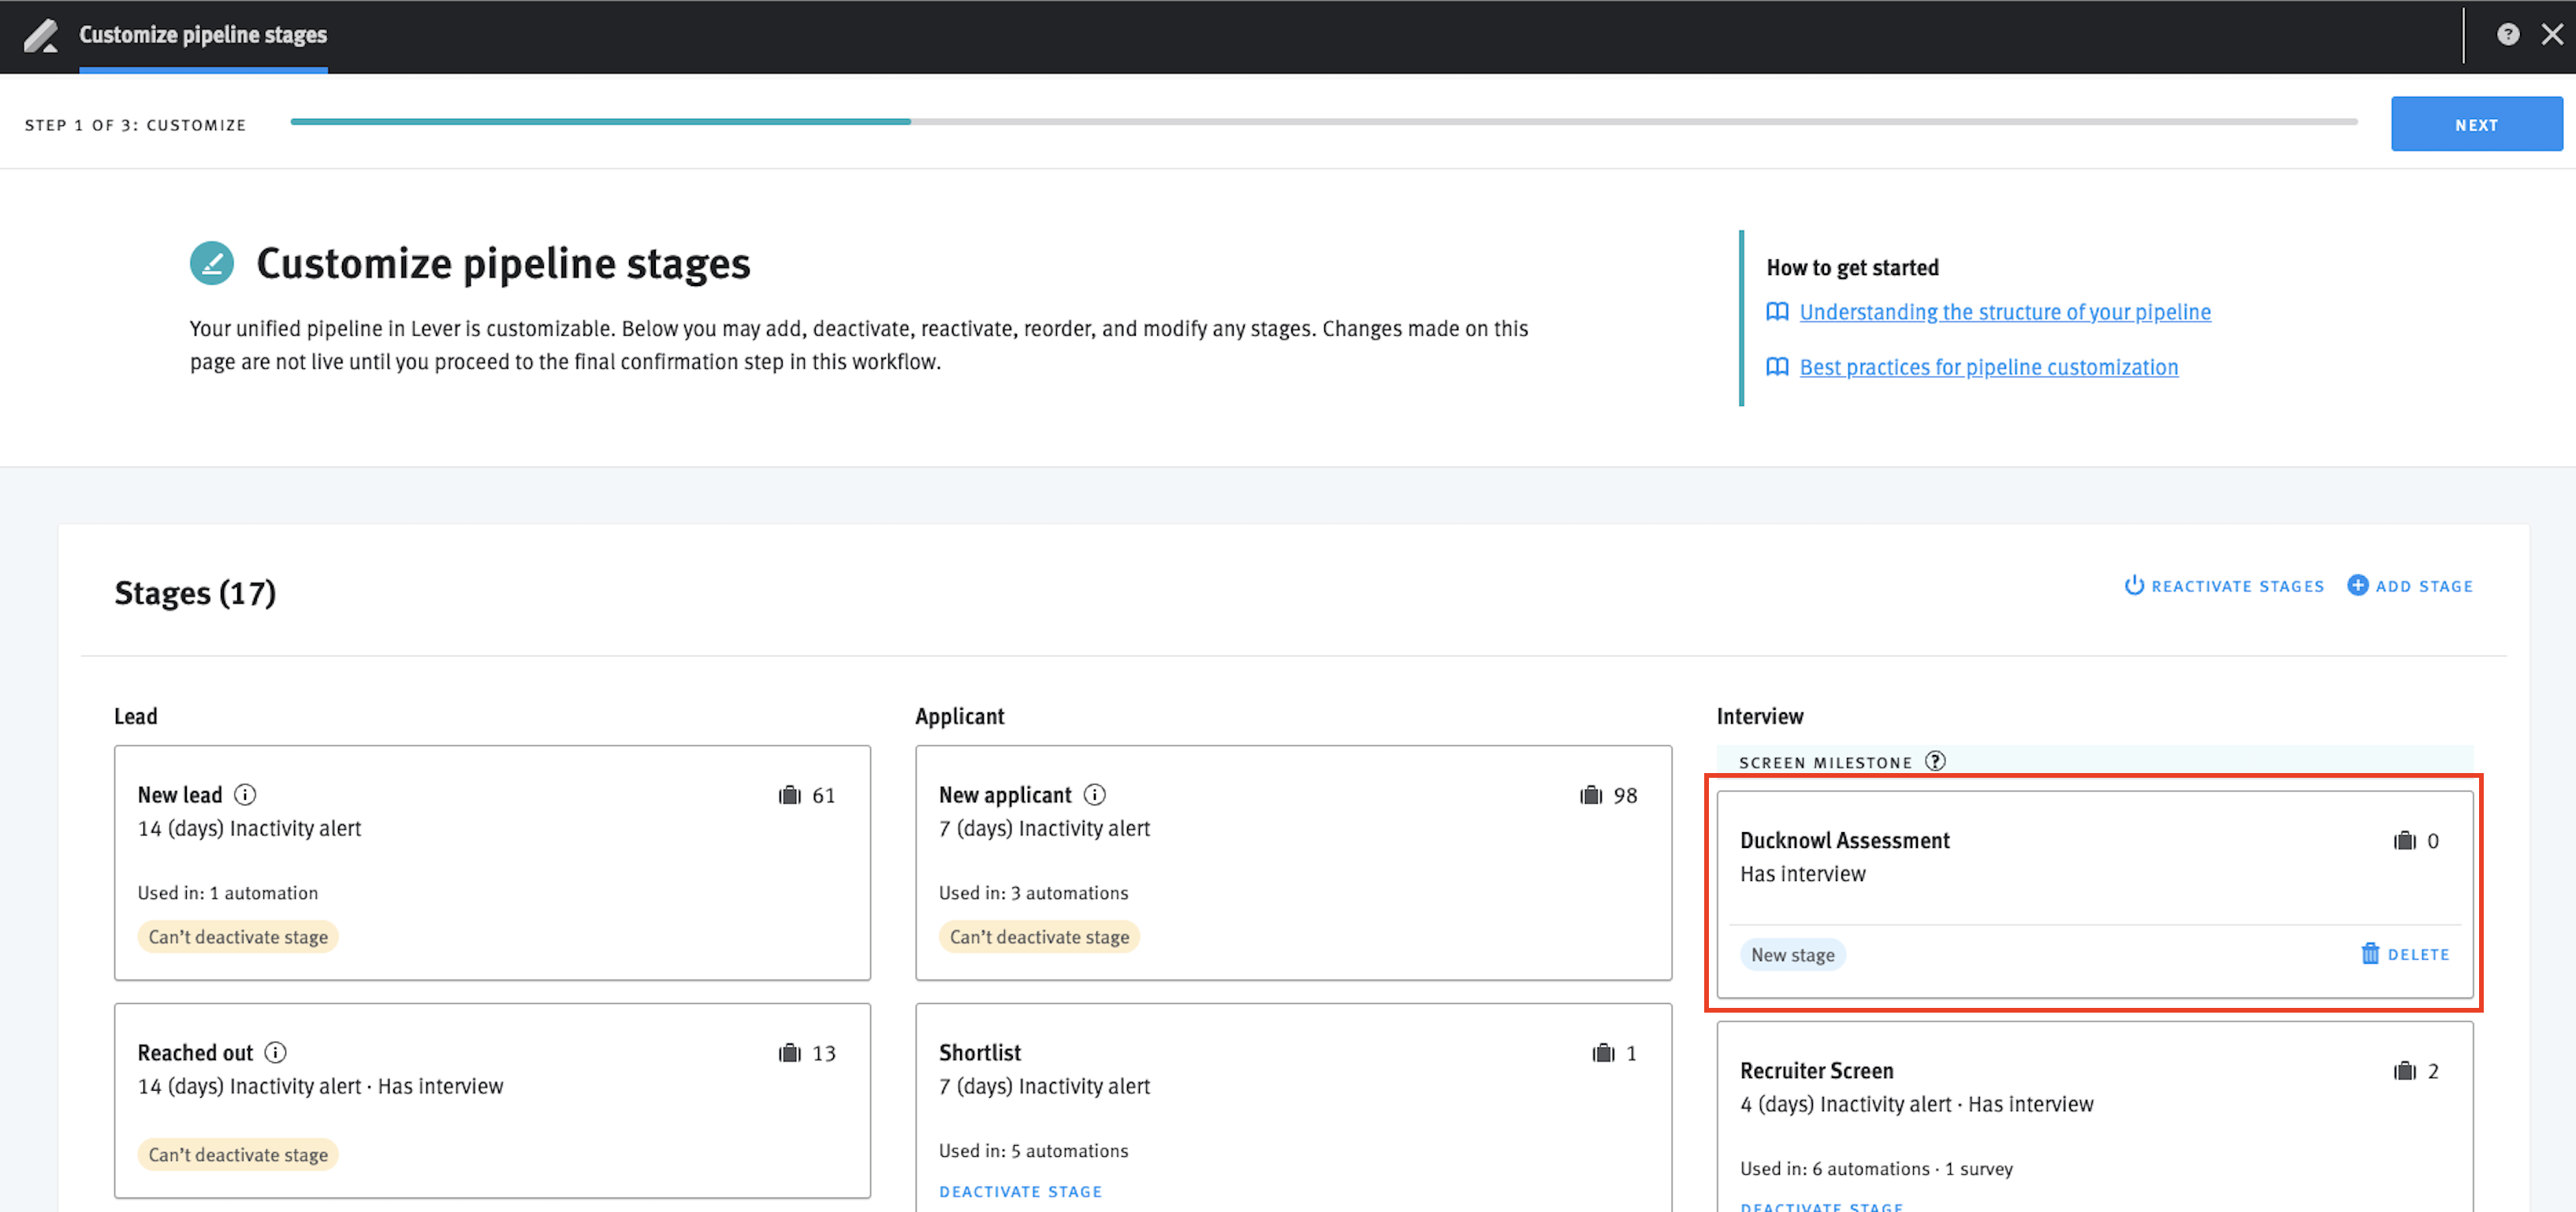
Task: Click briefcase icon on New applicant card
Action: click(x=1591, y=795)
